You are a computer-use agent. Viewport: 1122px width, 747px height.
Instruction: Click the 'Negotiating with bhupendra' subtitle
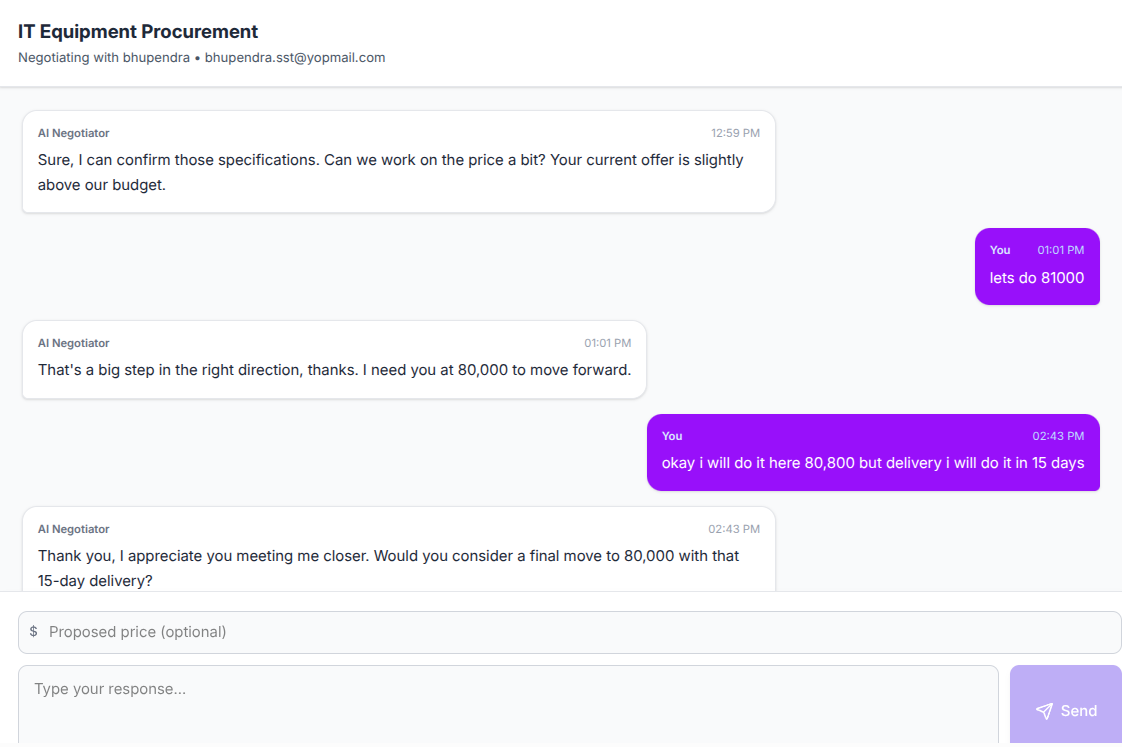click(x=104, y=57)
